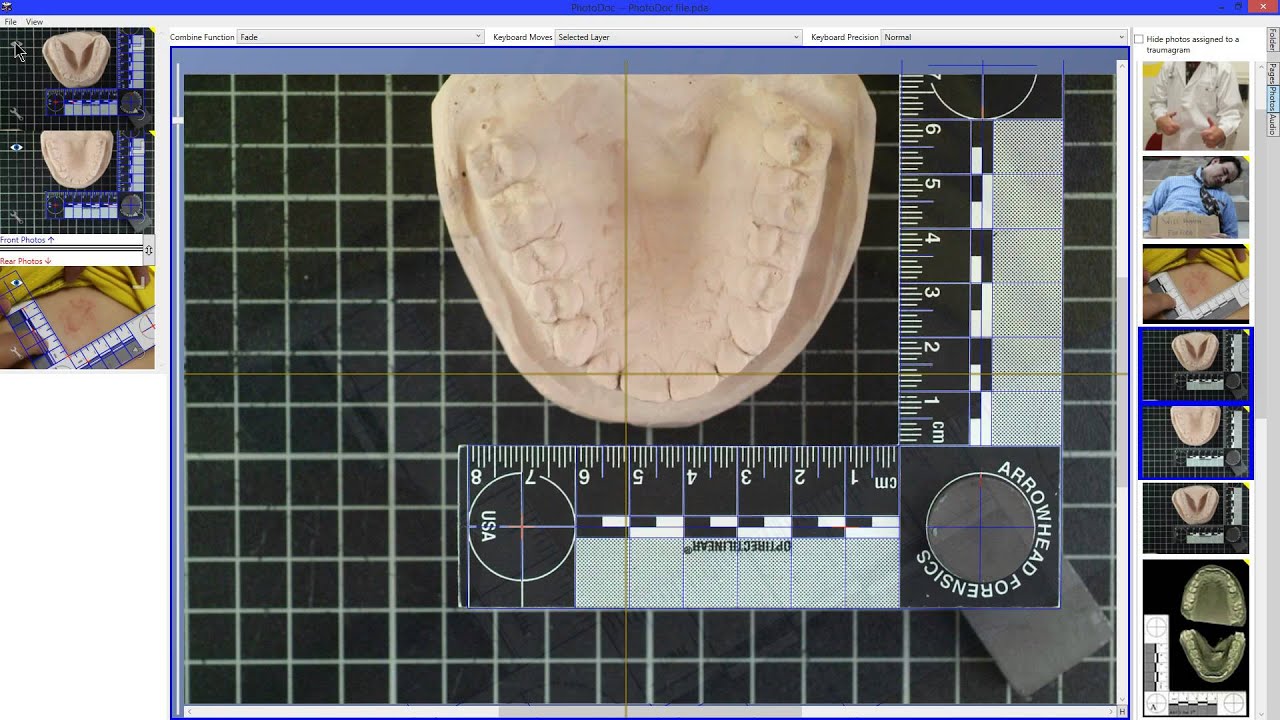Screen dimensions: 1280x720
Task: Switch to the Audio vertical tab
Action: click(x=1273, y=124)
